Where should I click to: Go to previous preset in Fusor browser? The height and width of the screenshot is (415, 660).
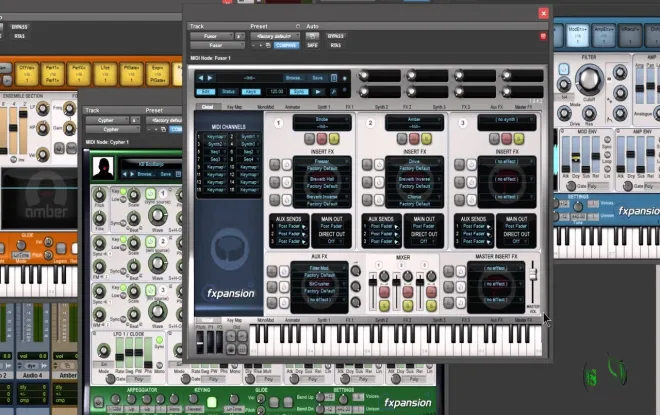click(x=201, y=78)
